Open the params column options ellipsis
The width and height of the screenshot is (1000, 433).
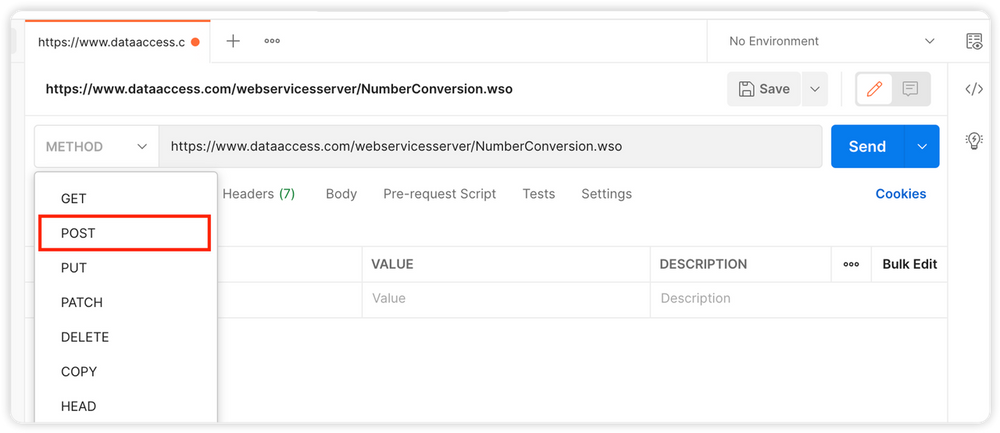point(851,264)
